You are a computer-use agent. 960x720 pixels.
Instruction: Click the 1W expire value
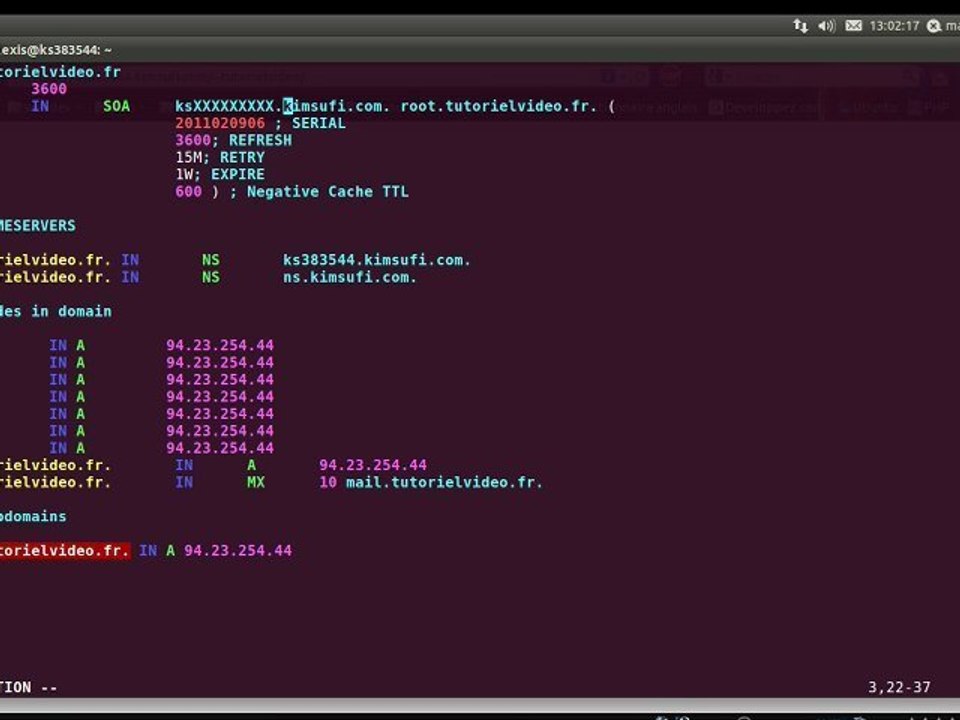(184, 174)
